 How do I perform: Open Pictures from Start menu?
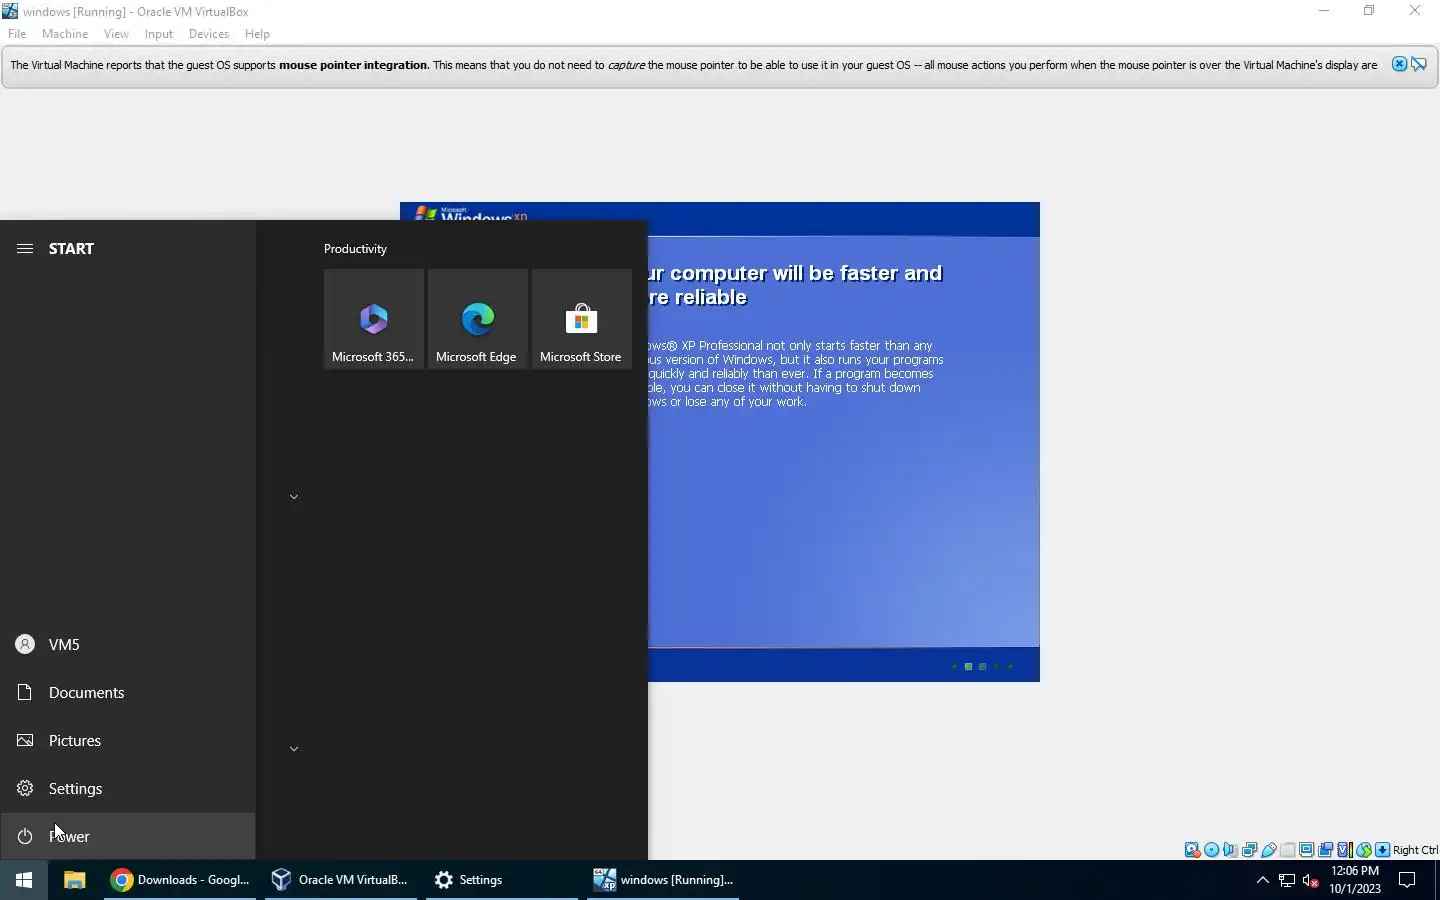[x=128, y=741]
